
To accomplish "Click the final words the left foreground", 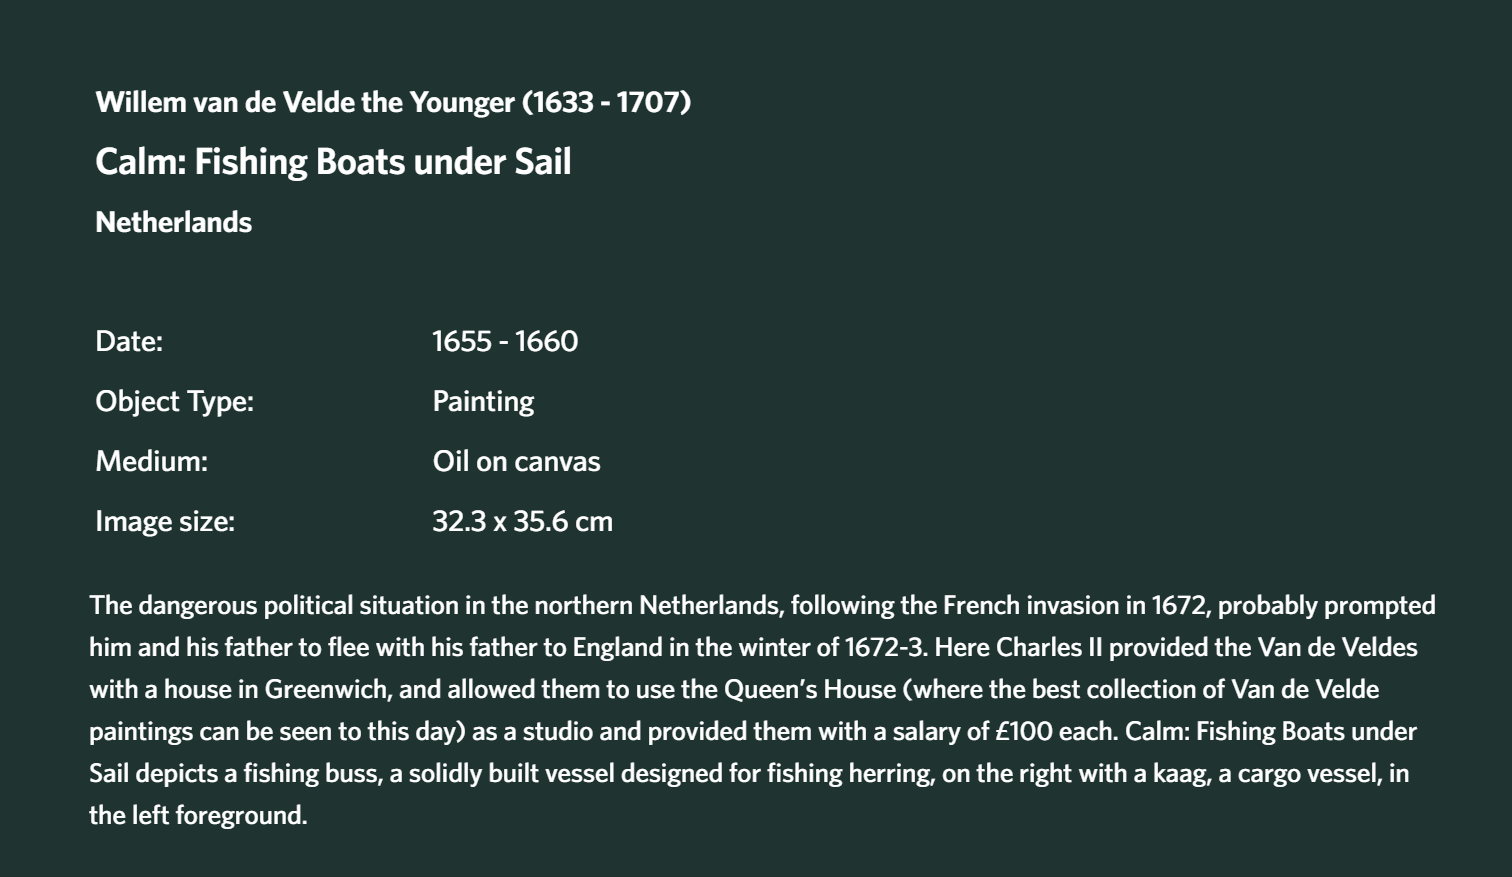I will [x=198, y=815].
